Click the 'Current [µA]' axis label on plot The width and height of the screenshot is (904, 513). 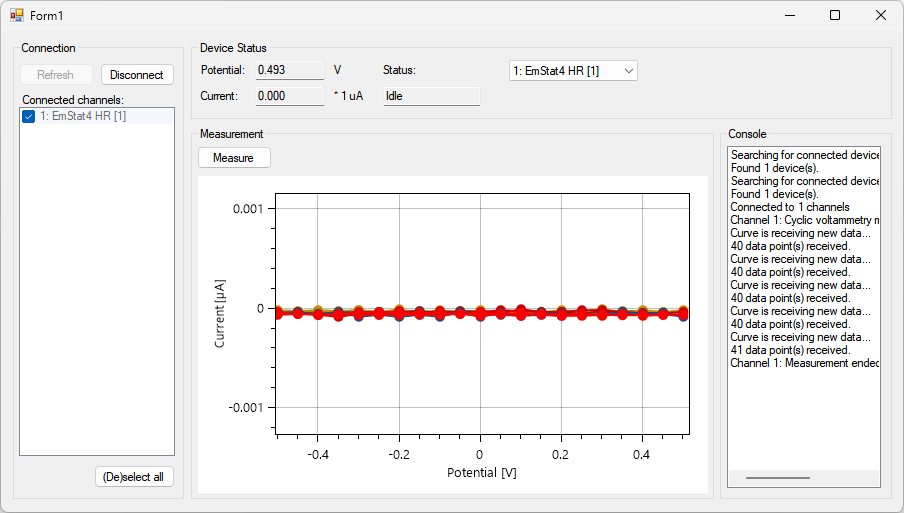pyautogui.click(x=220, y=314)
